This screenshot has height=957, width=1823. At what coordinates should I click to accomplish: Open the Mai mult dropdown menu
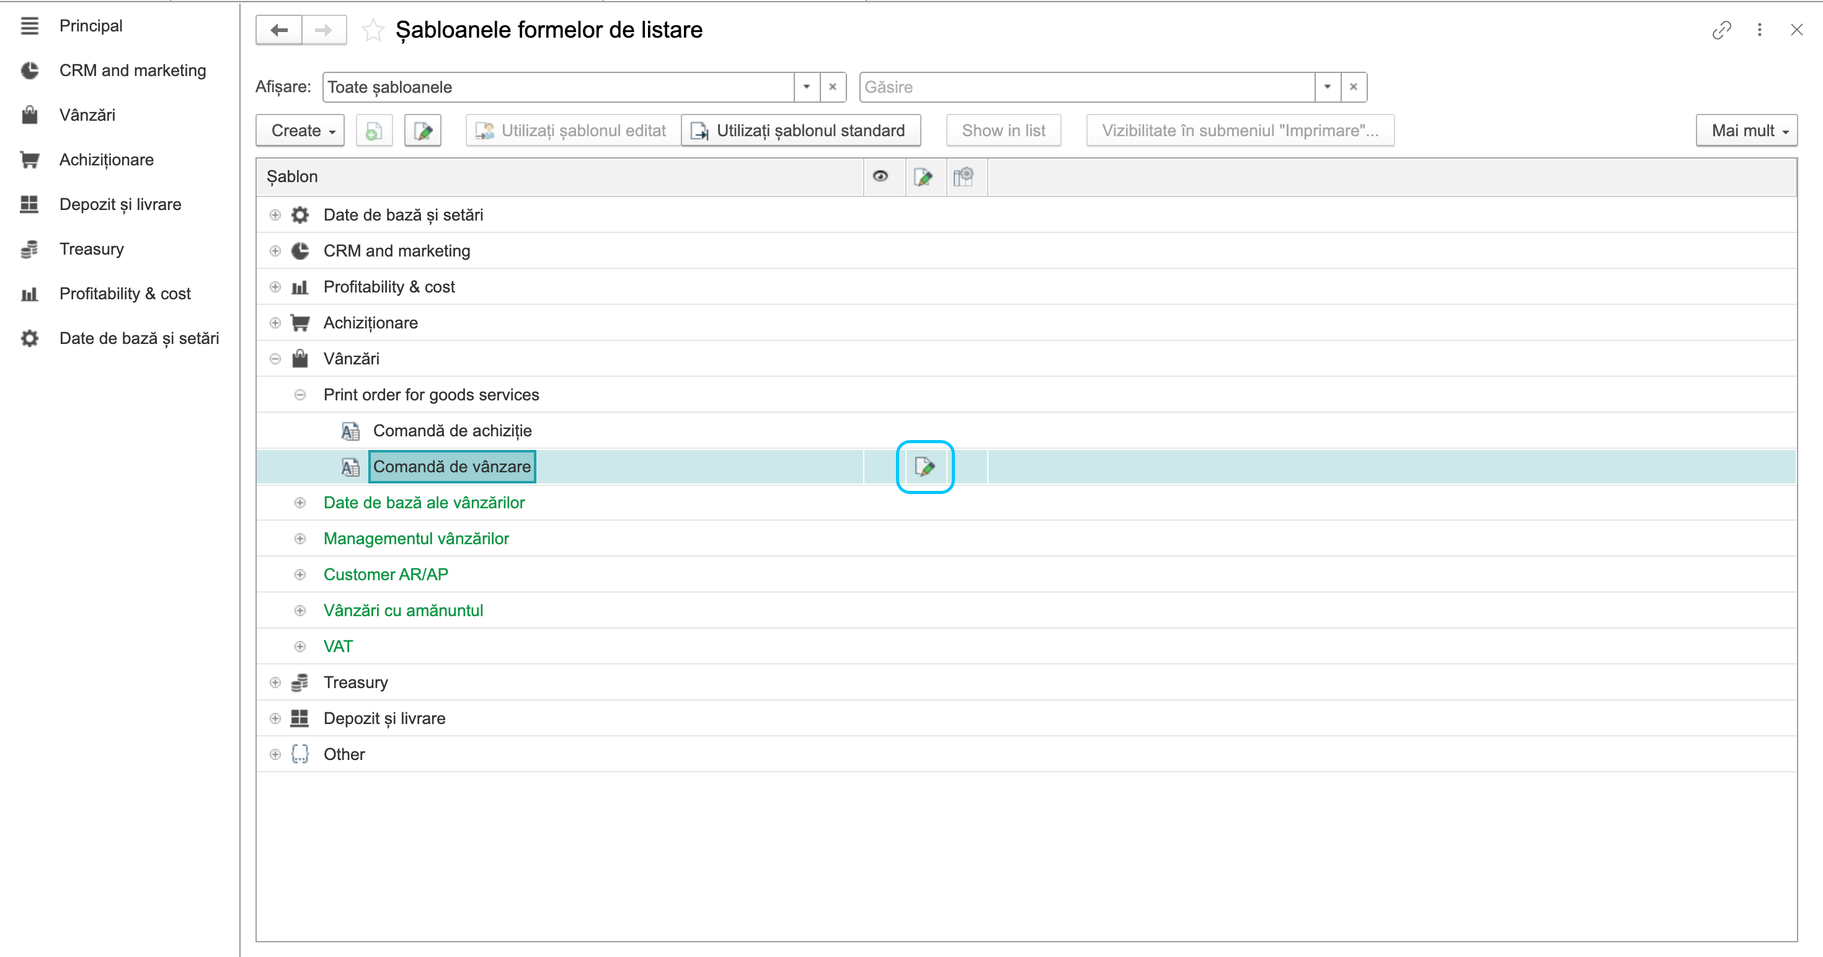(x=1747, y=131)
